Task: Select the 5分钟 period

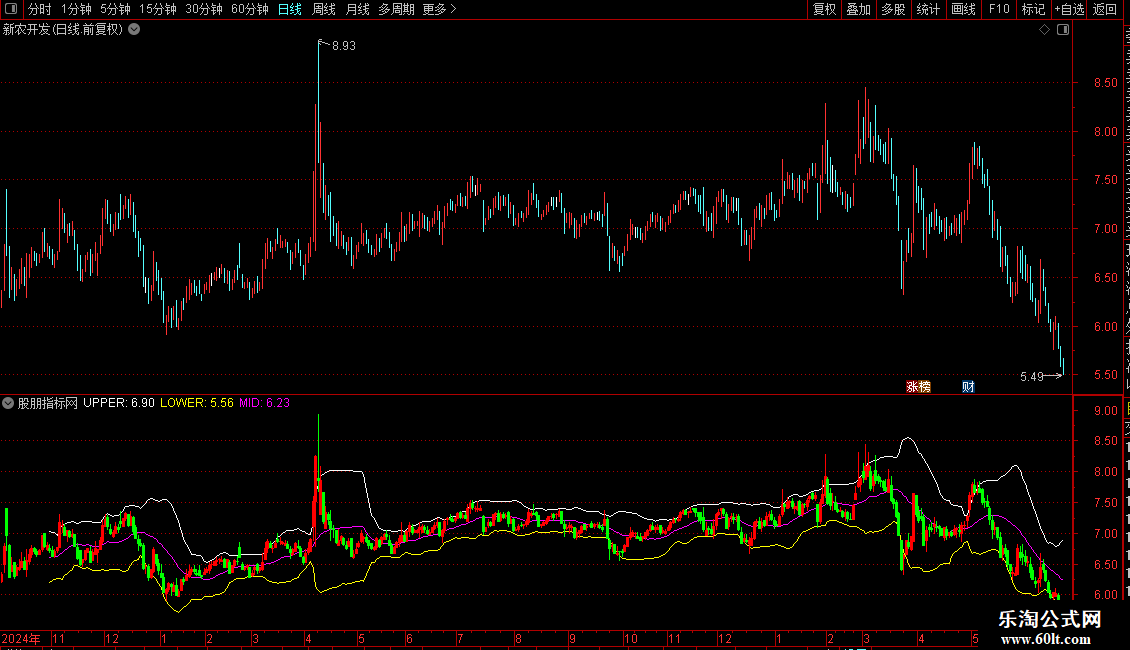Action: coord(115,9)
